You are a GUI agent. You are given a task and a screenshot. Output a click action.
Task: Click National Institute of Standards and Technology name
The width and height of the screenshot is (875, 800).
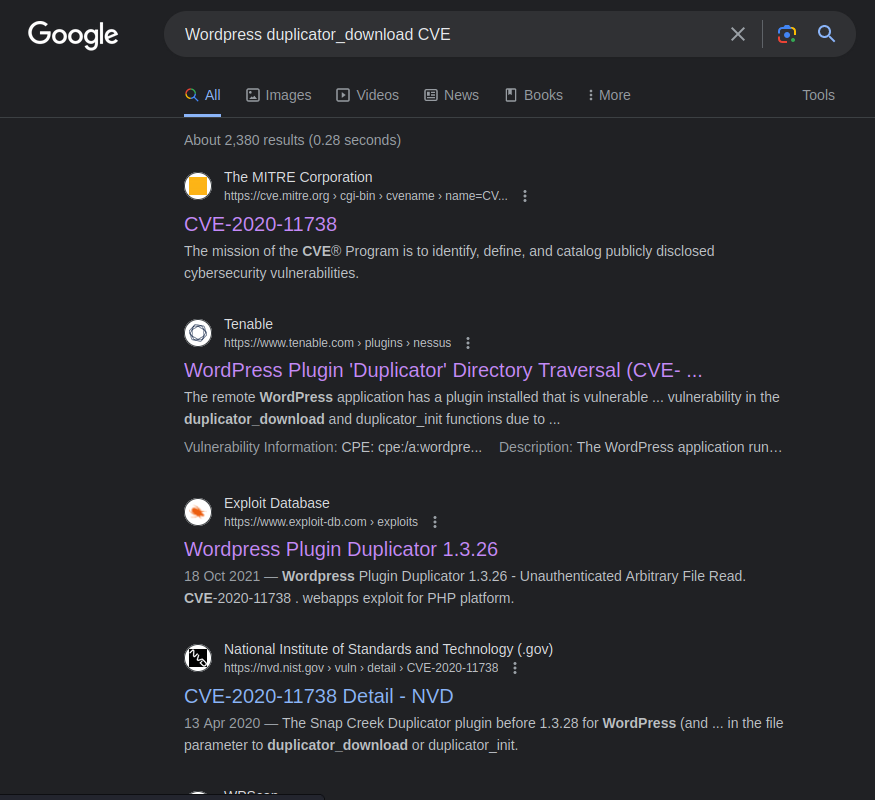(388, 649)
